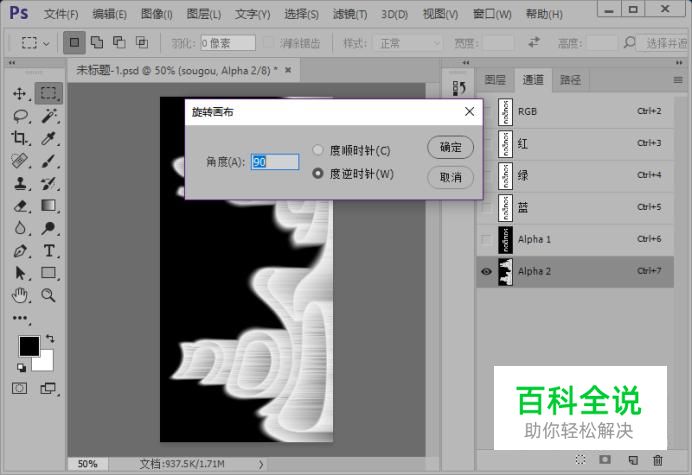
Task: Select the Crop tool
Action: [19, 138]
